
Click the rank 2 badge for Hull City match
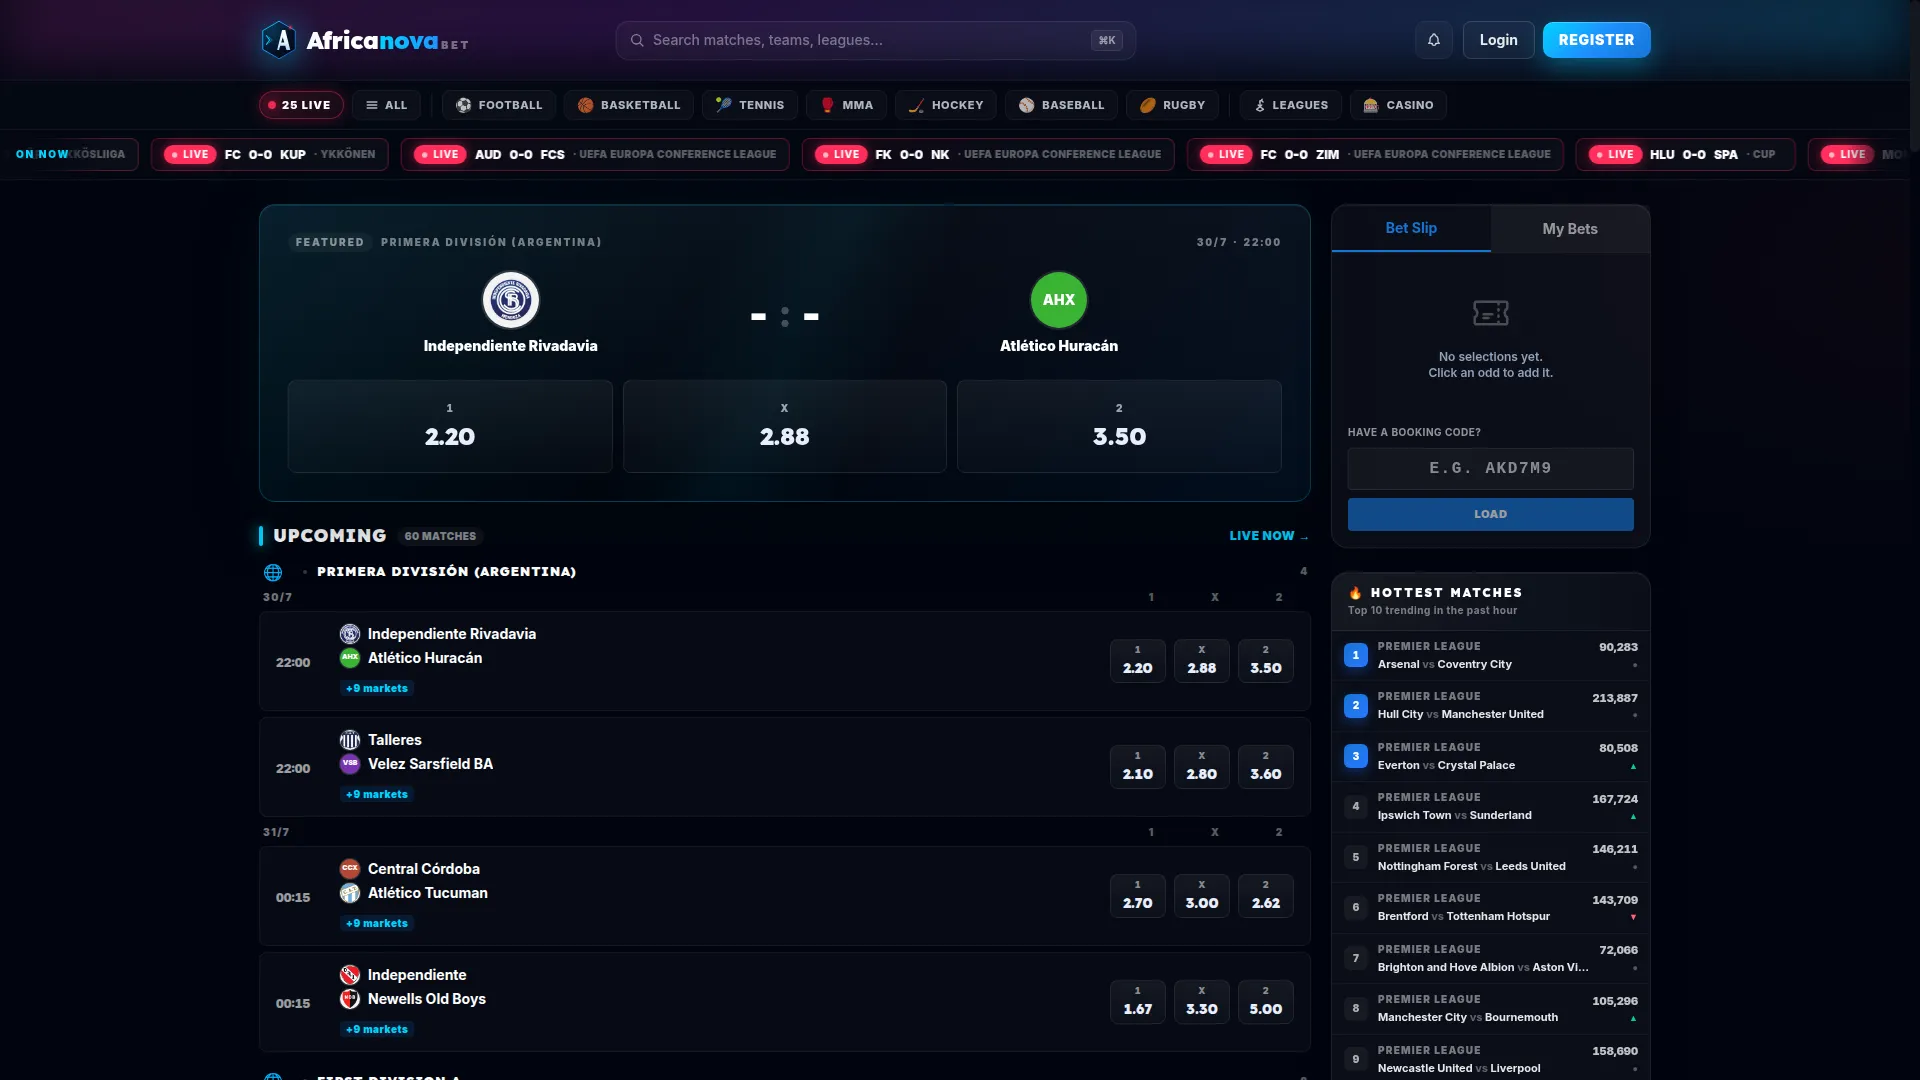[x=1356, y=706]
